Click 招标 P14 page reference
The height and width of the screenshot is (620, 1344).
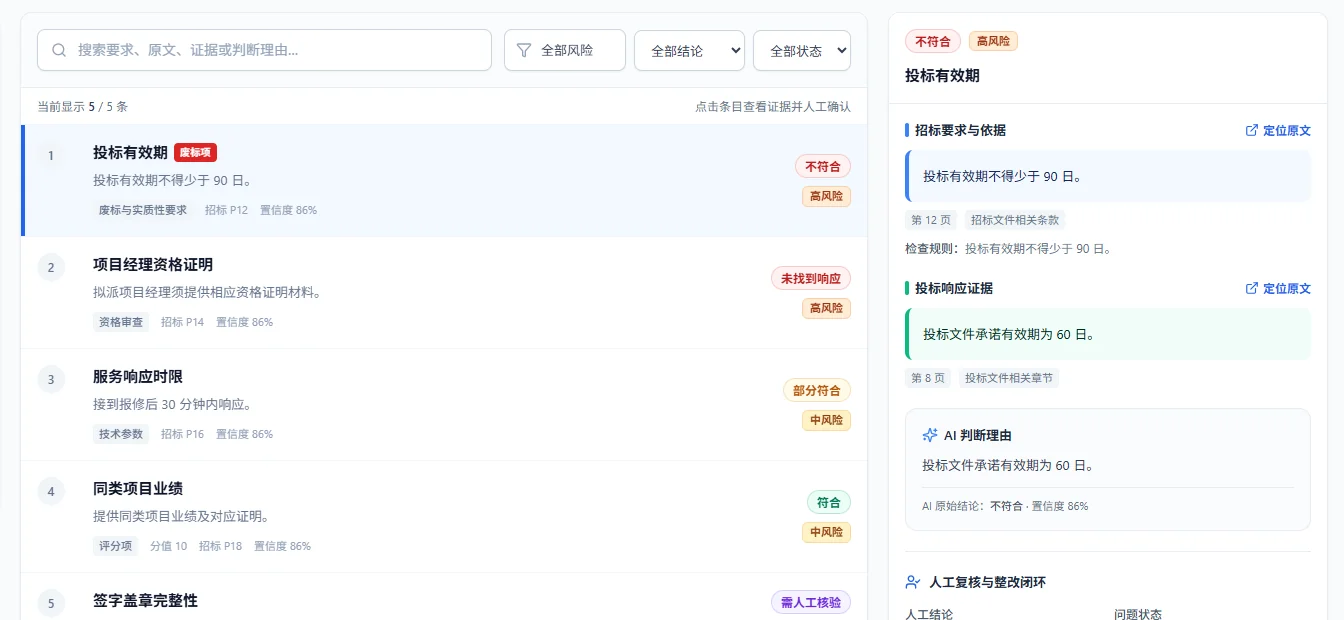point(182,322)
